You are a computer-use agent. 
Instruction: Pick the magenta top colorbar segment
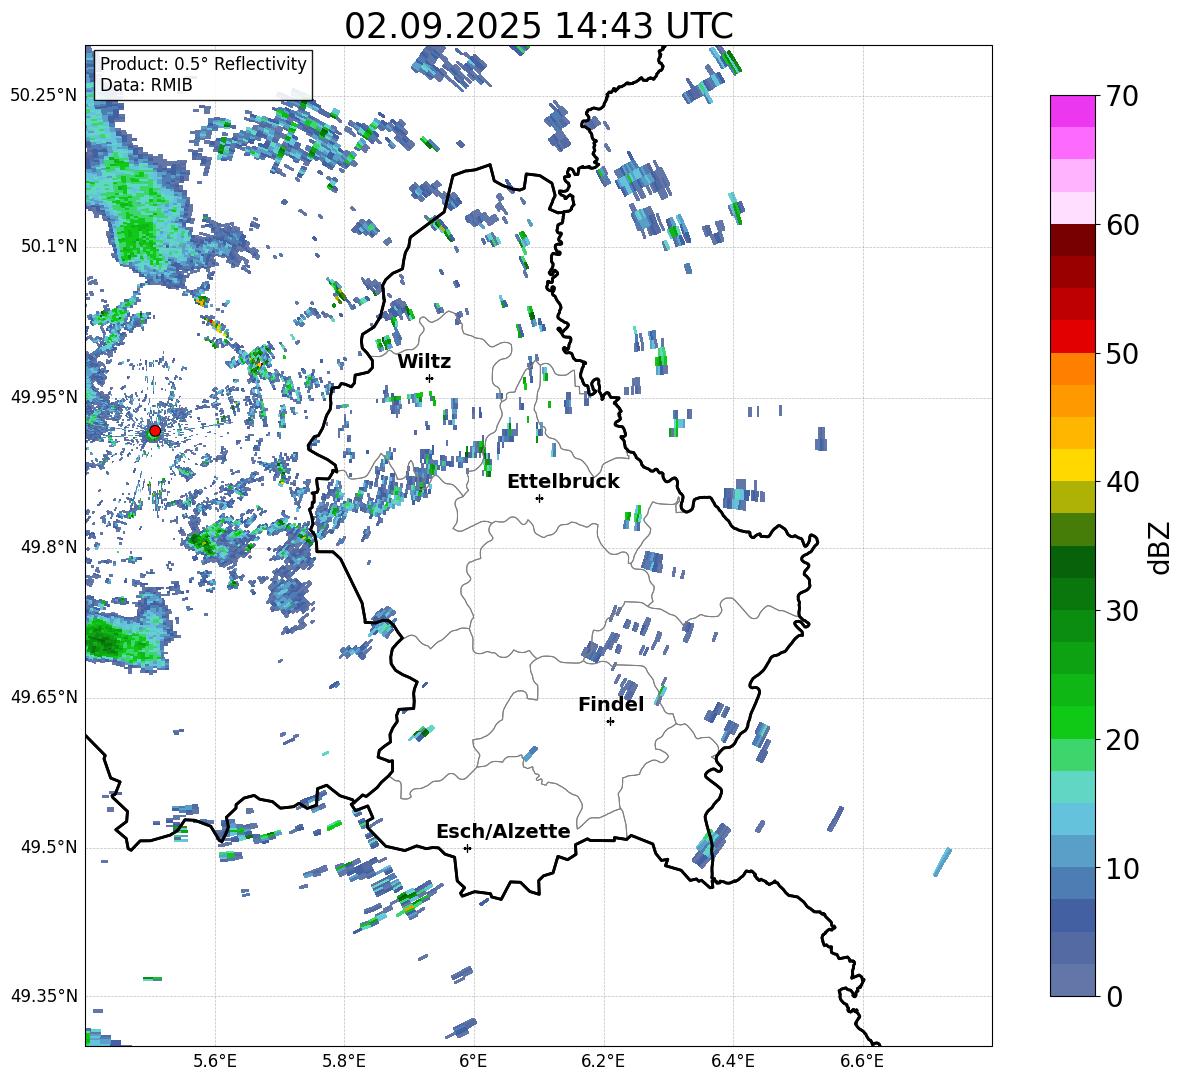click(1072, 111)
